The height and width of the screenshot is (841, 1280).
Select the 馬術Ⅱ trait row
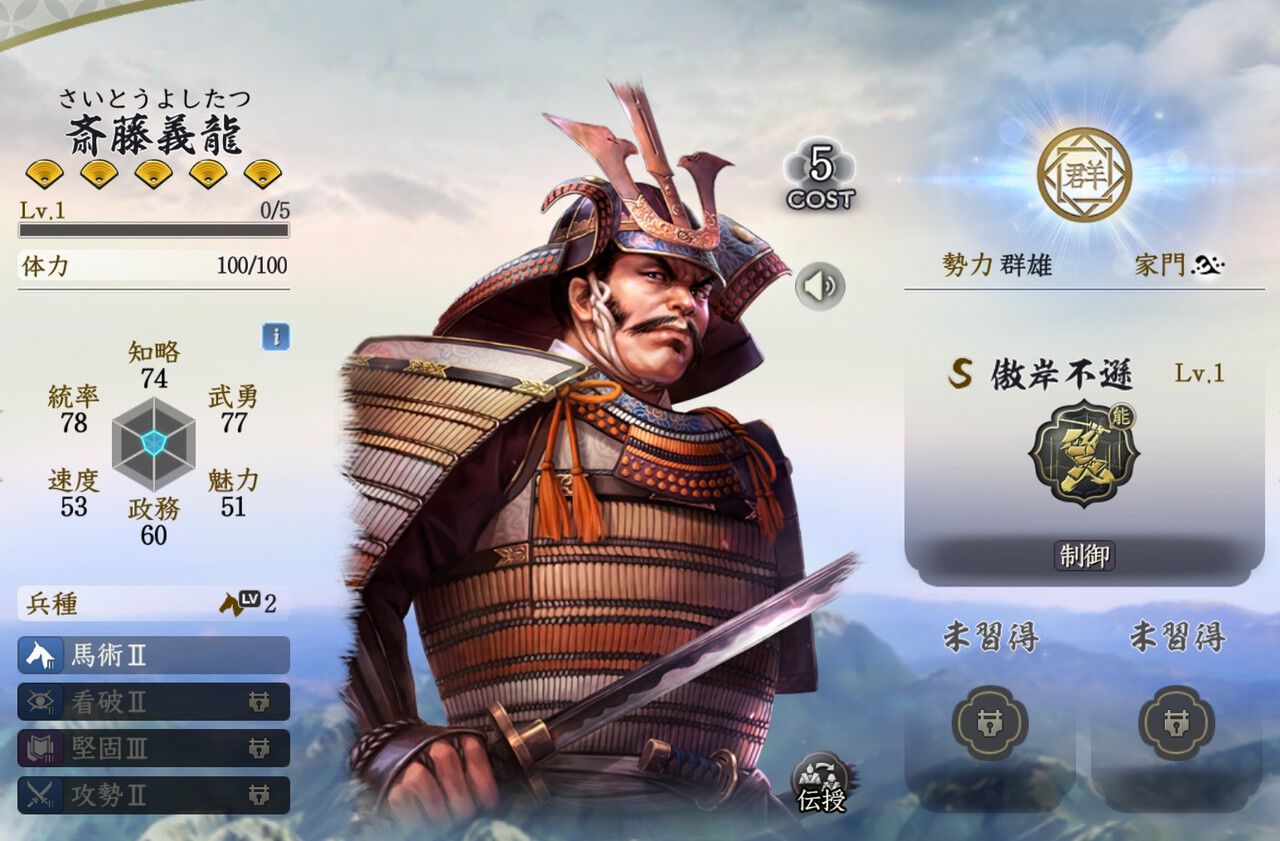[x=154, y=655]
